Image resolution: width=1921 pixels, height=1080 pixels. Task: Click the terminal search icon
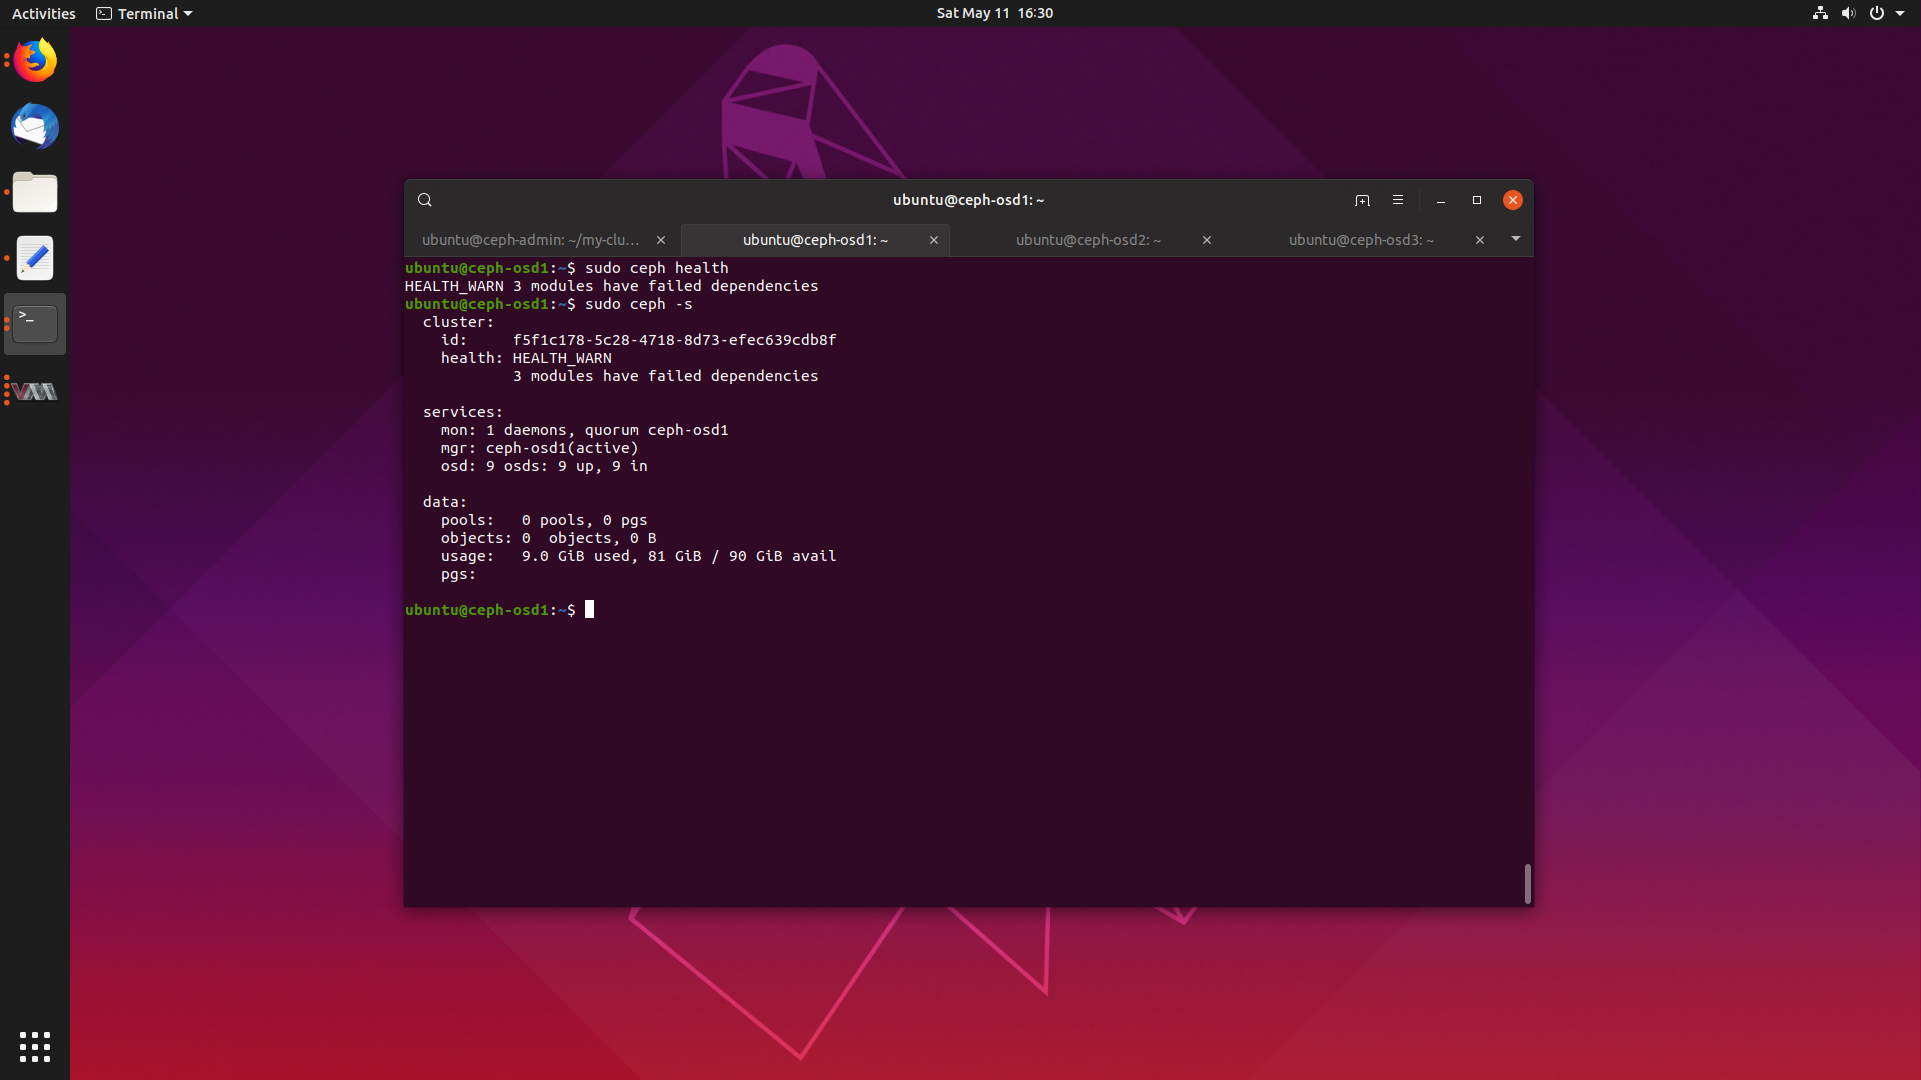click(x=425, y=200)
